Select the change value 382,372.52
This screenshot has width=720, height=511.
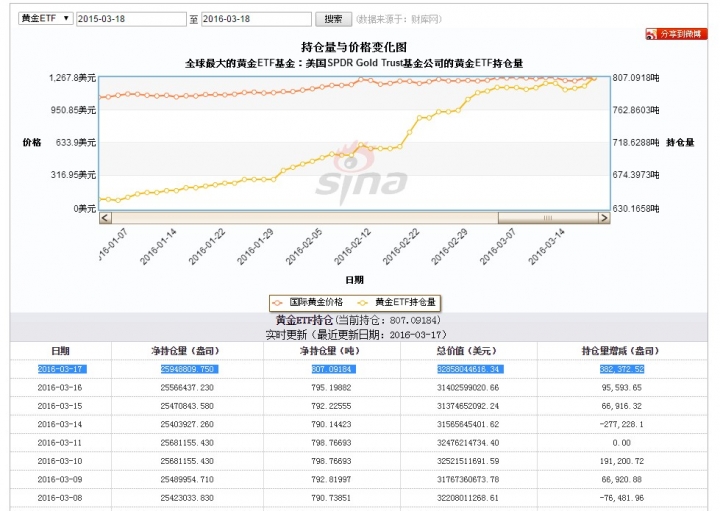click(622, 369)
